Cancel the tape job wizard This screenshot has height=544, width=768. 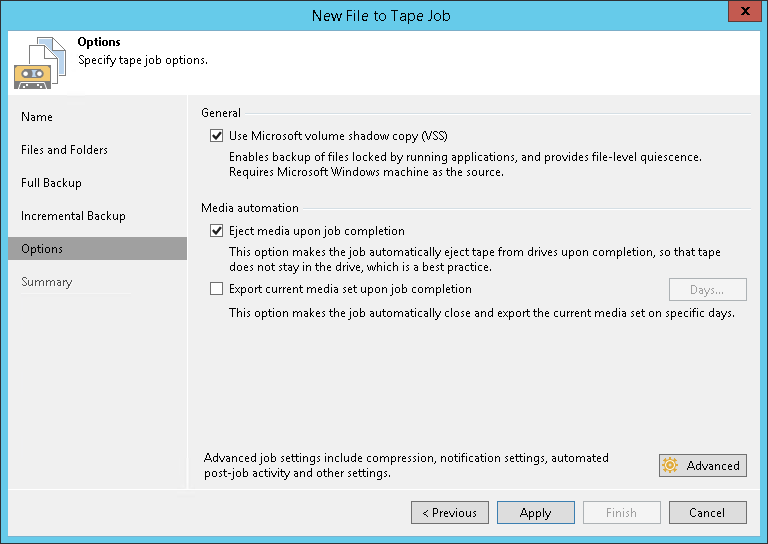pyautogui.click(x=707, y=513)
